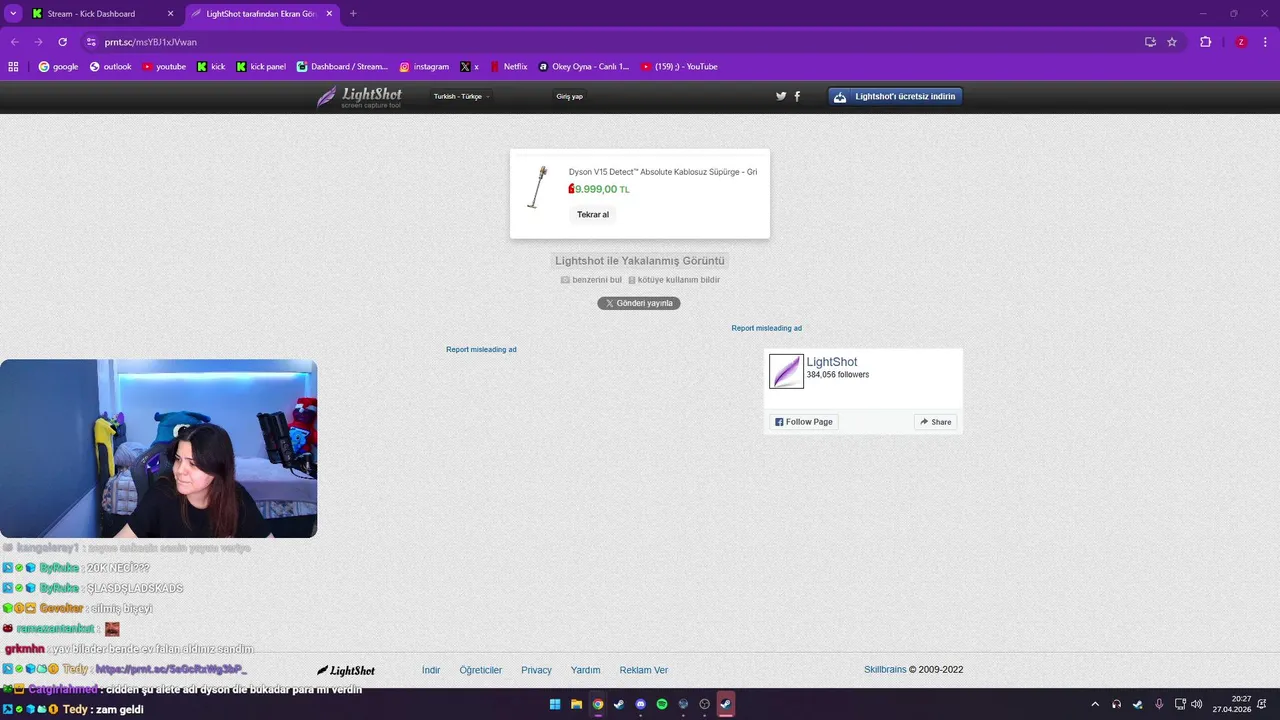This screenshot has height=720, width=1280.
Task: View site information icon beside URL
Action: [91, 42]
